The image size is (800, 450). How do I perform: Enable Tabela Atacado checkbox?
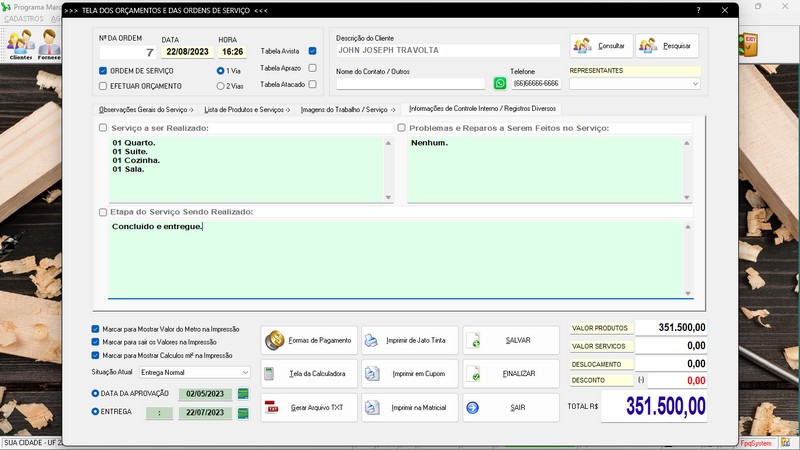point(313,84)
